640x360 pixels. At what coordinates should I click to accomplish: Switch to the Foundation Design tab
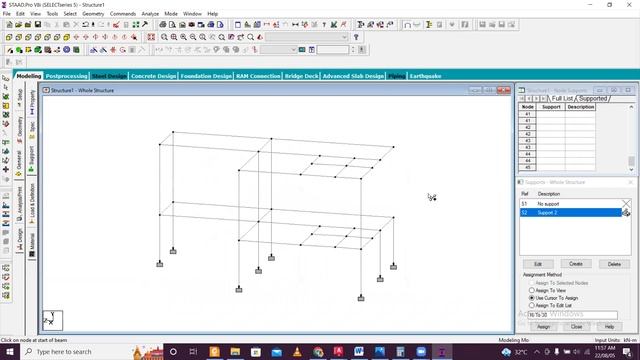(206, 76)
